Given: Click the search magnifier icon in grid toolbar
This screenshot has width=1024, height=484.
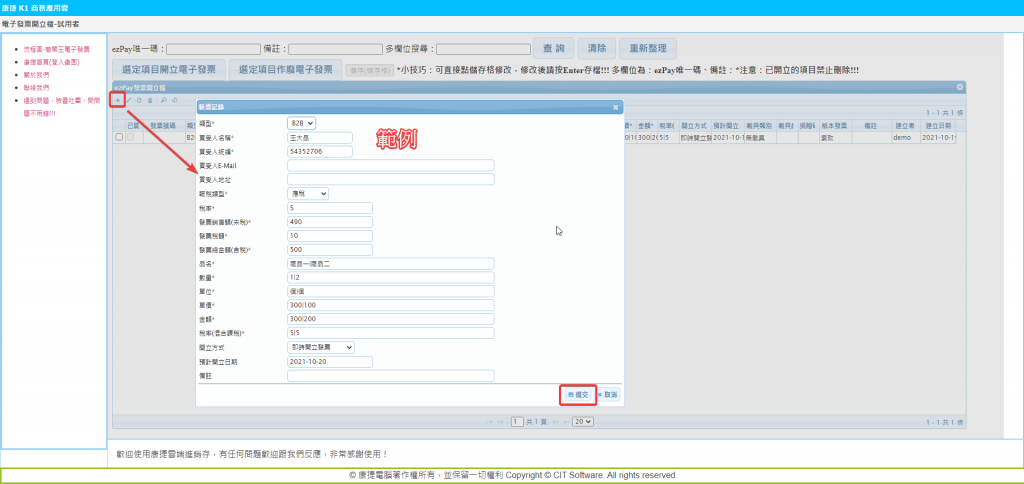Looking at the screenshot, I should 162,100.
